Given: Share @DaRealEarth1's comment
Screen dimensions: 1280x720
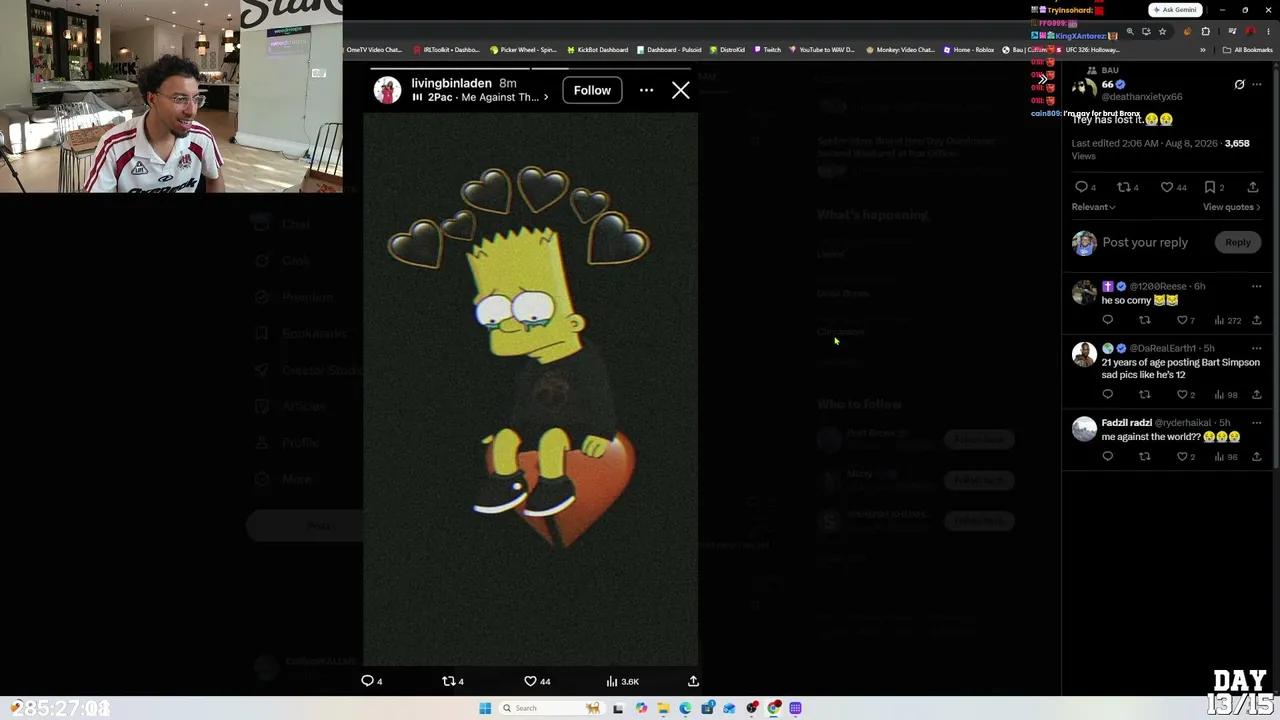Looking at the screenshot, I should (x=1257, y=395).
